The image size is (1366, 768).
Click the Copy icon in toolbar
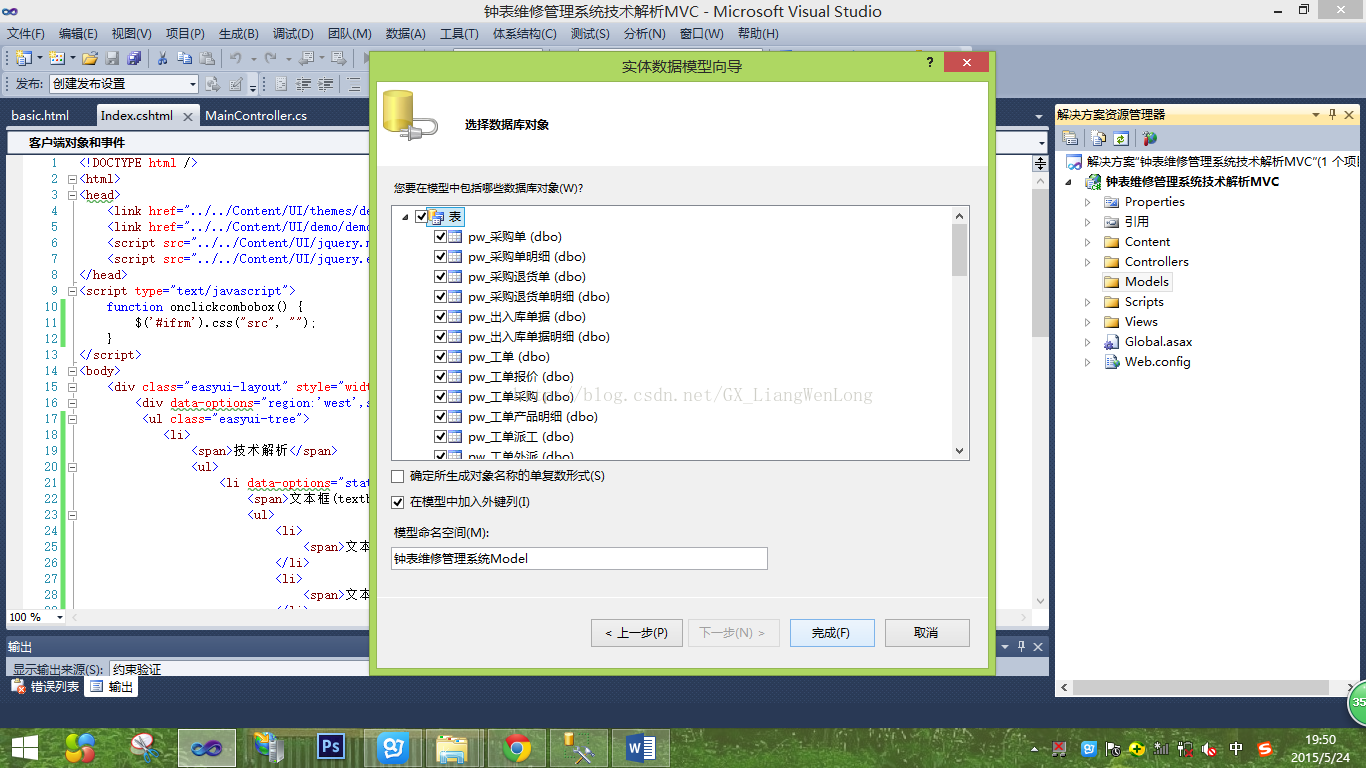coord(185,58)
